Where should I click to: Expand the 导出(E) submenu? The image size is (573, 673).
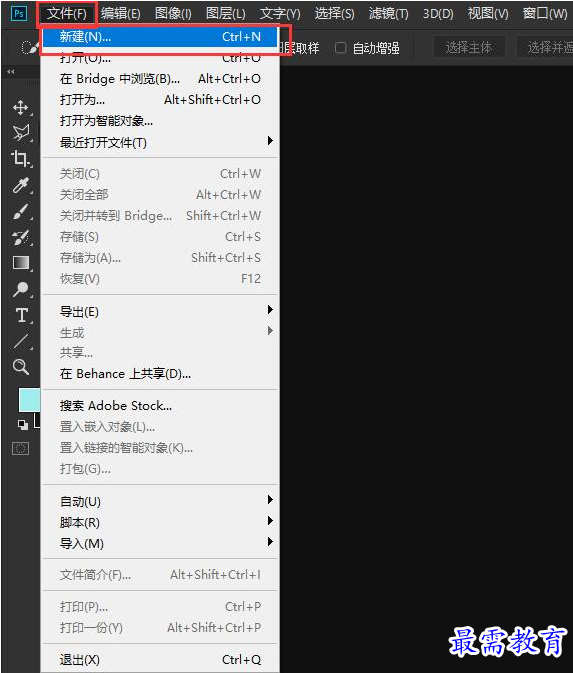tap(160, 312)
